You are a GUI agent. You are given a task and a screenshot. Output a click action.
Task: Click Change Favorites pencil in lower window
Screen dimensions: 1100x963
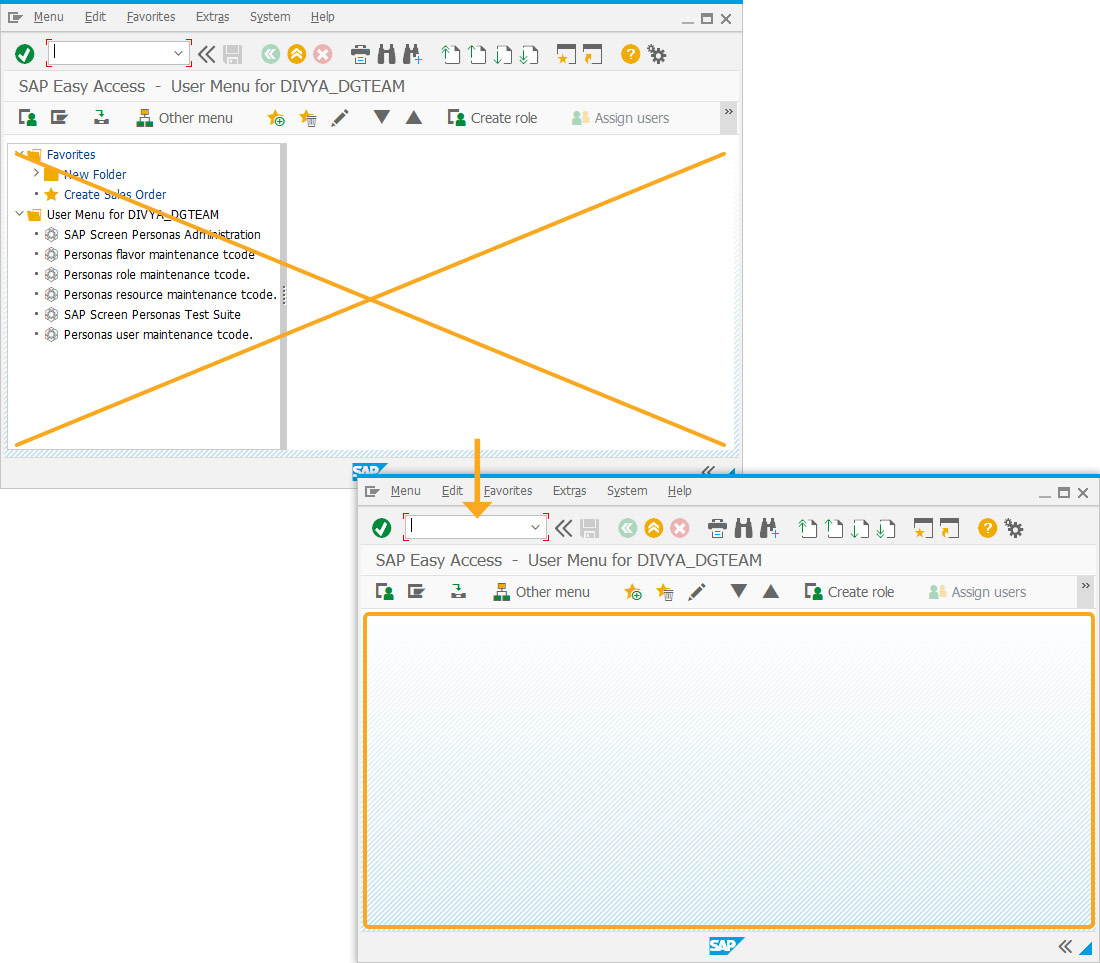(x=697, y=592)
